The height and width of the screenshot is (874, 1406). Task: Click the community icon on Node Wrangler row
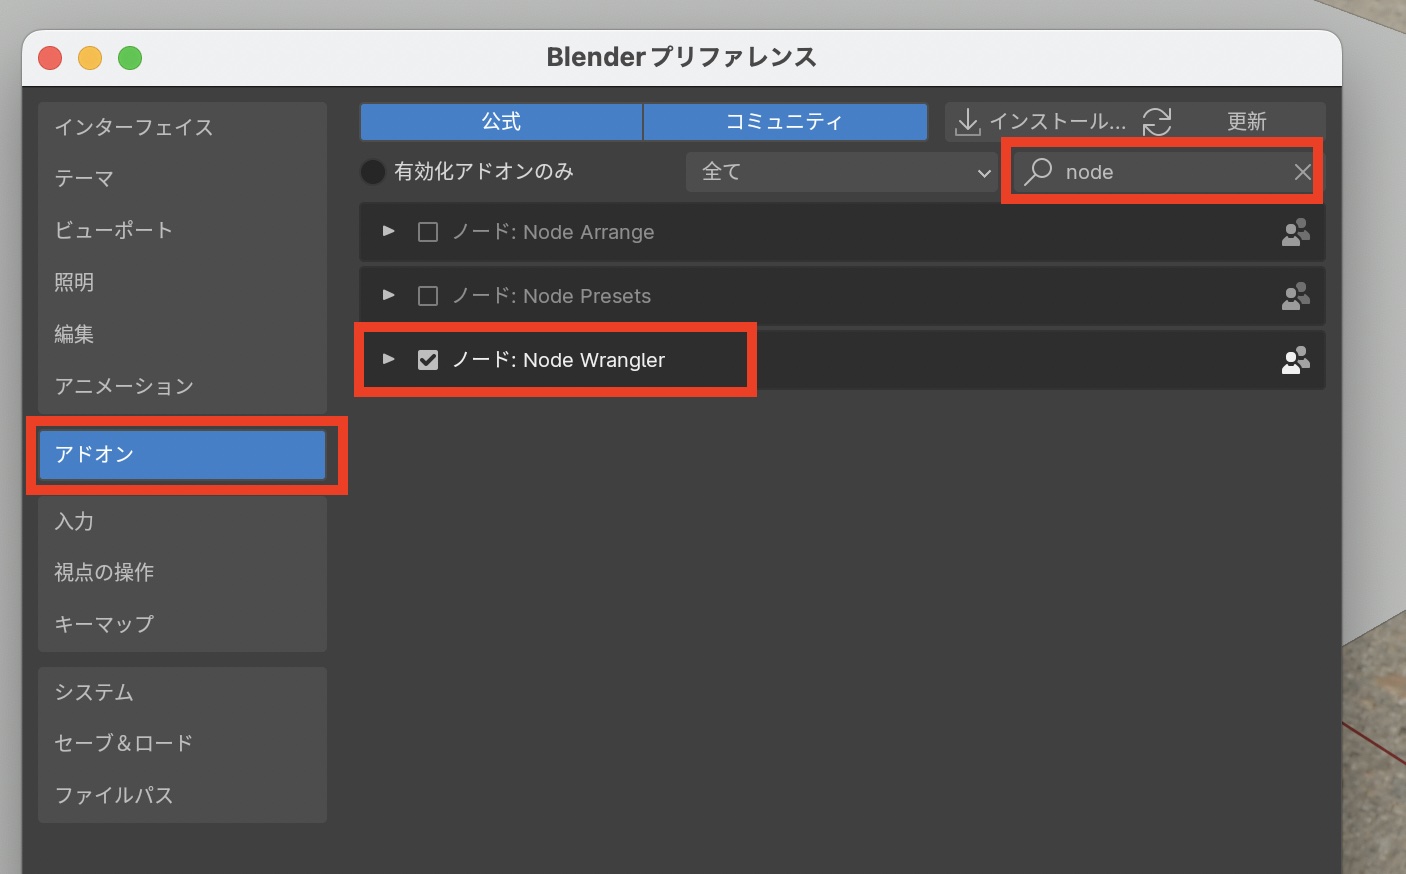click(1295, 360)
